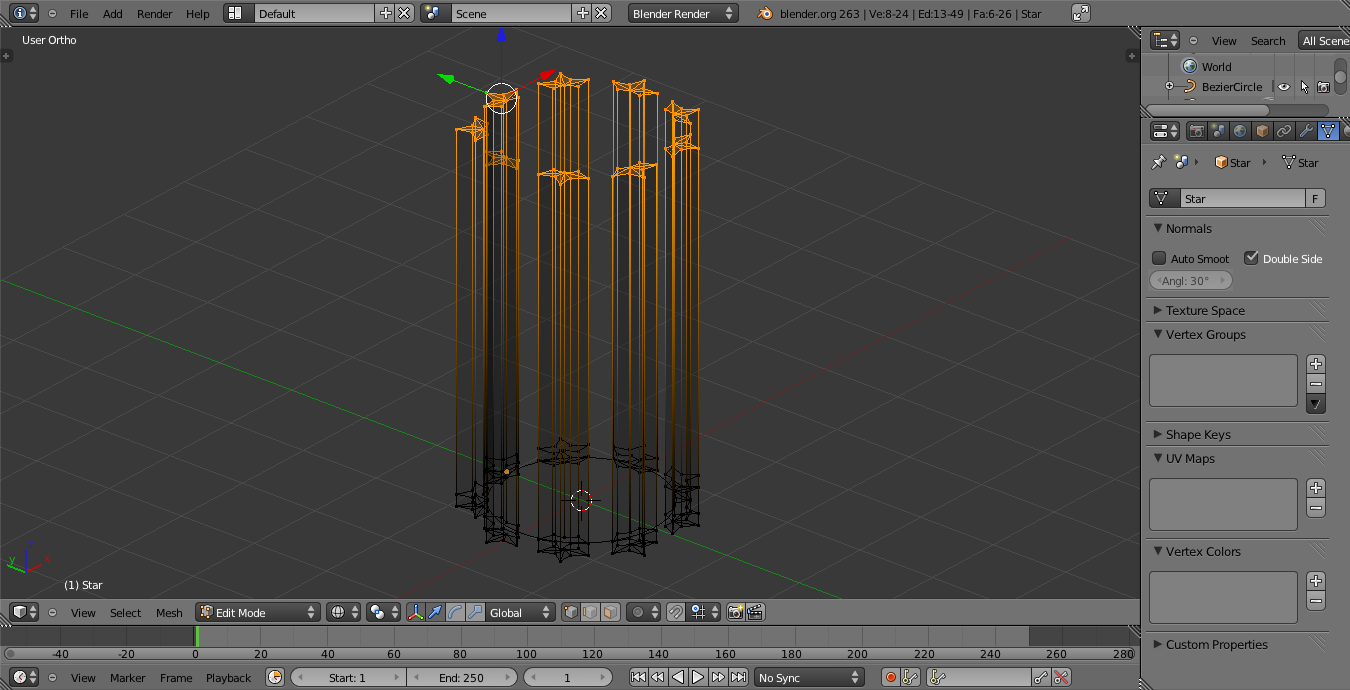Image resolution: width=1350 pixels, height=690 pixels.
Task: Open the No Sync dropdown
Action: [x=809, y=677]
